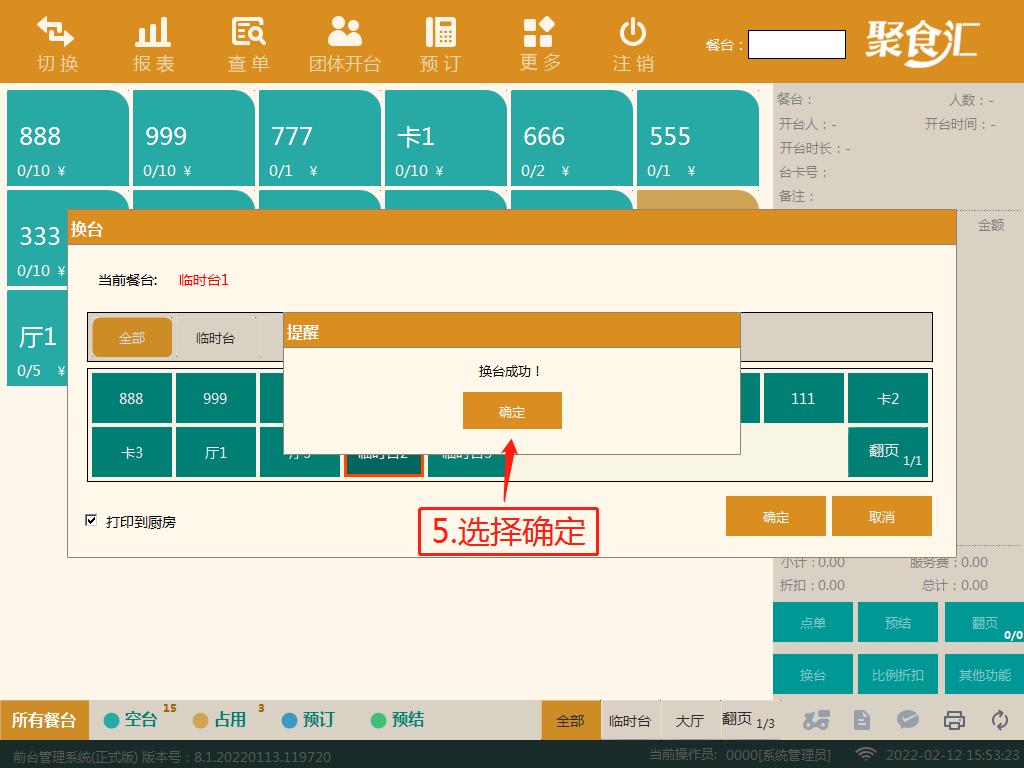Select the 大厅 tab in bottom bar

690,720
